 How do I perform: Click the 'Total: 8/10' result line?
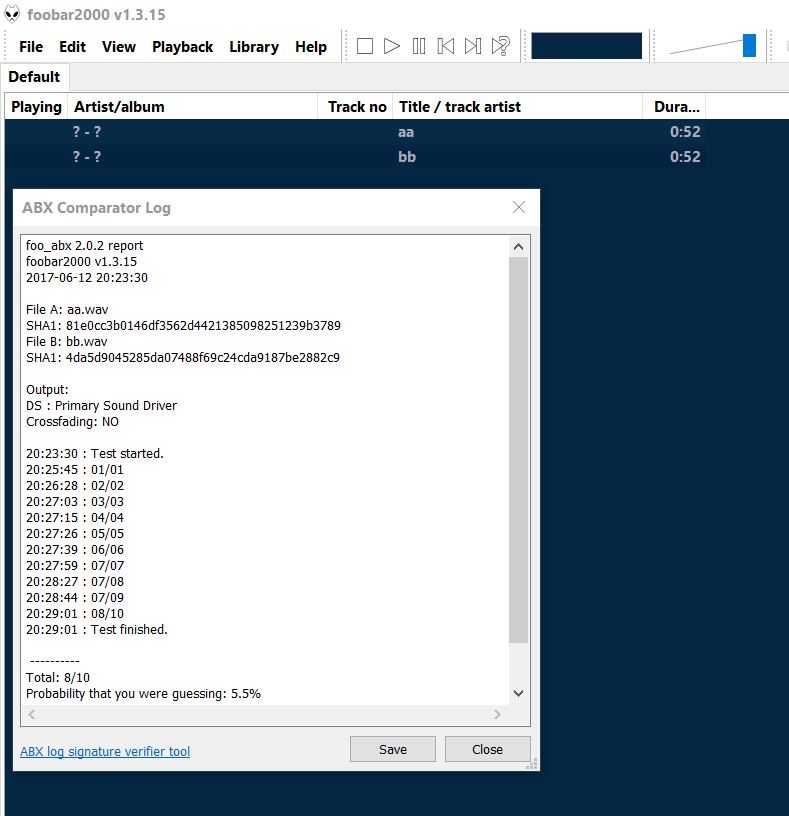tap(58, 678)
